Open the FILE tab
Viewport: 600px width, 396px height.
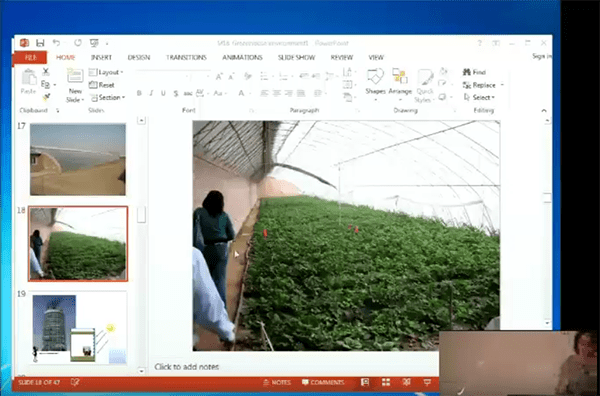(30, 57)
